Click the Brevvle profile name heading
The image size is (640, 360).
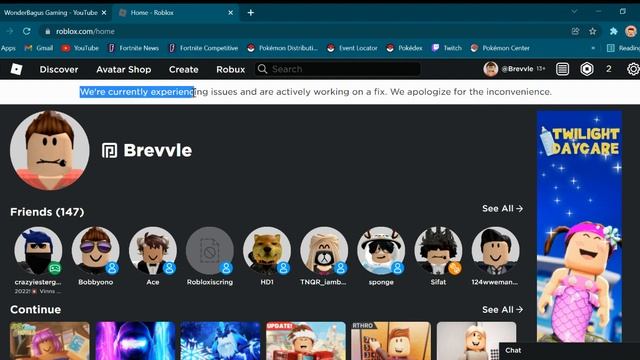(x=158, y=151)
